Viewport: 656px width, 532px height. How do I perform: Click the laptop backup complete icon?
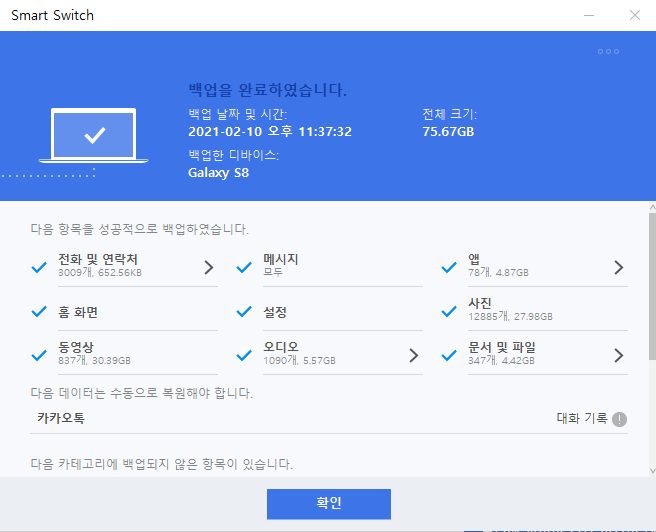click(x=94, y=136)
